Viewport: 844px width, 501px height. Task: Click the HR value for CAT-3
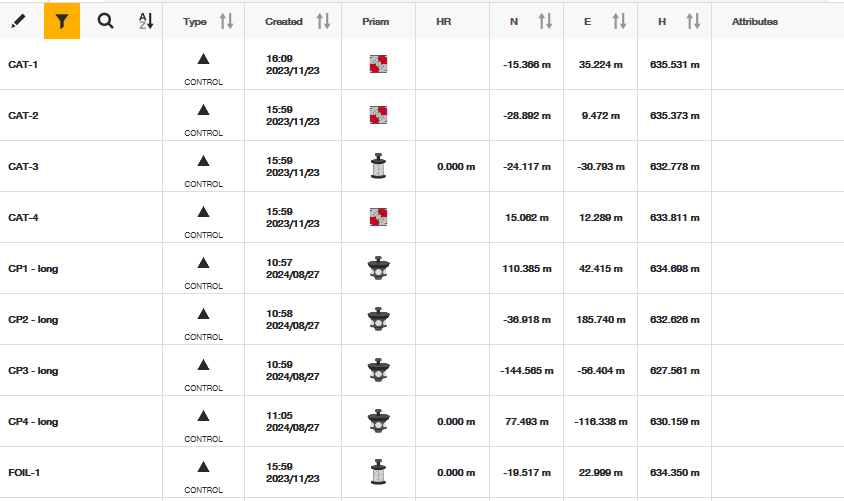[x=455, y=166]
